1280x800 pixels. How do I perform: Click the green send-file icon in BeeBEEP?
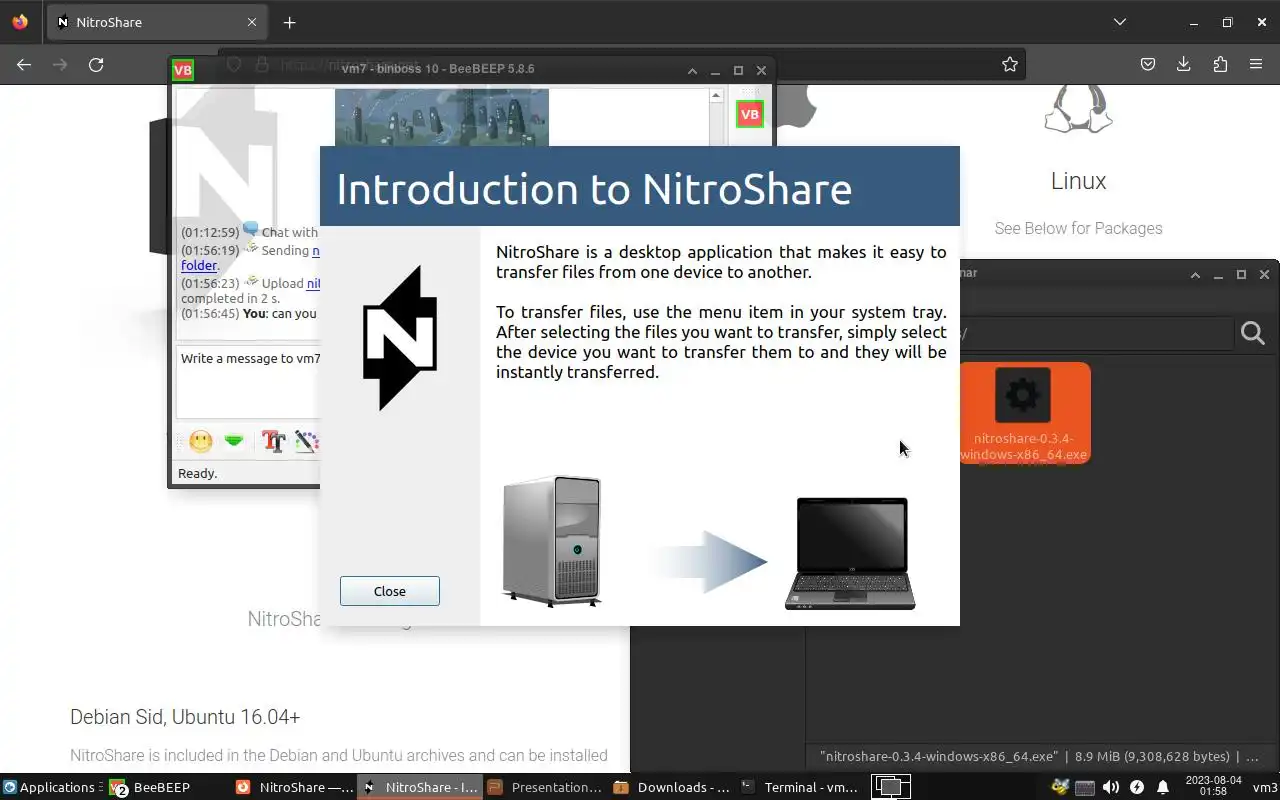(234, 441)
